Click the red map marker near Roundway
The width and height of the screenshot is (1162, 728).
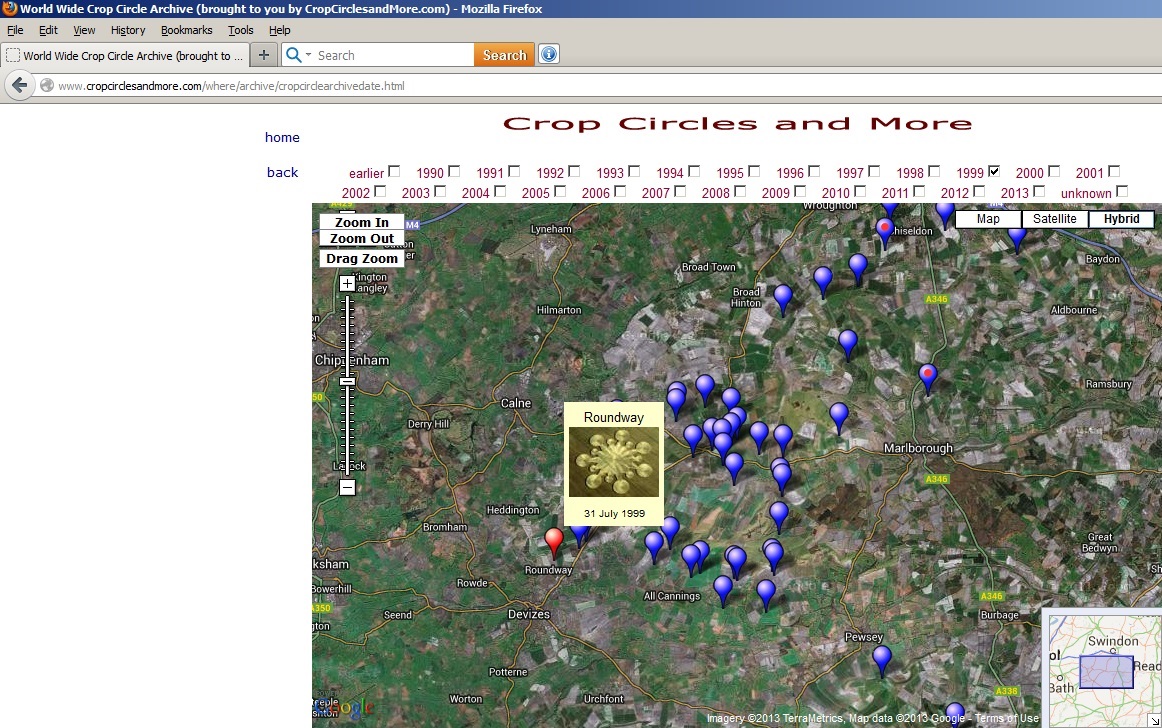[554, 540]
